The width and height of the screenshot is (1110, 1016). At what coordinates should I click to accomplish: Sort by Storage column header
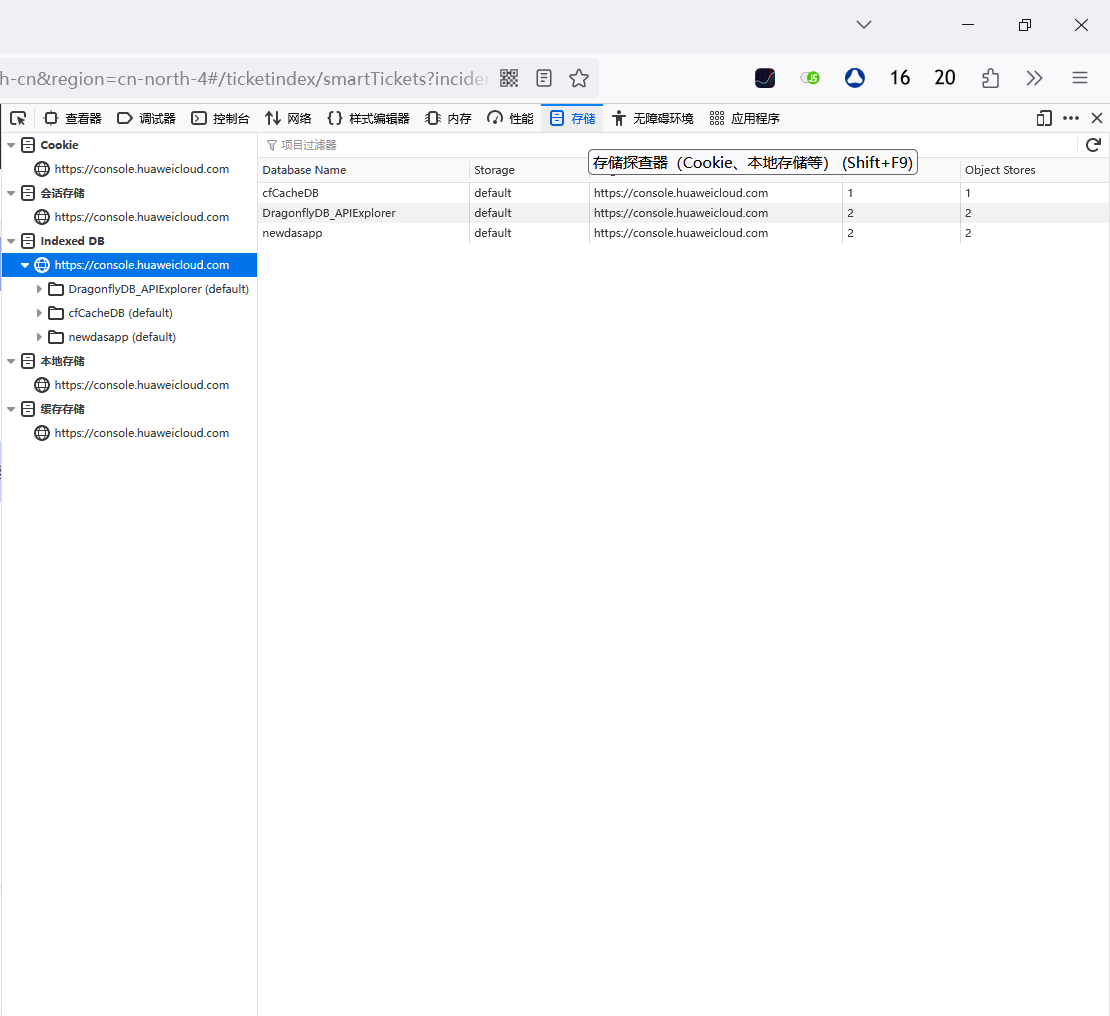coord(529,170)
